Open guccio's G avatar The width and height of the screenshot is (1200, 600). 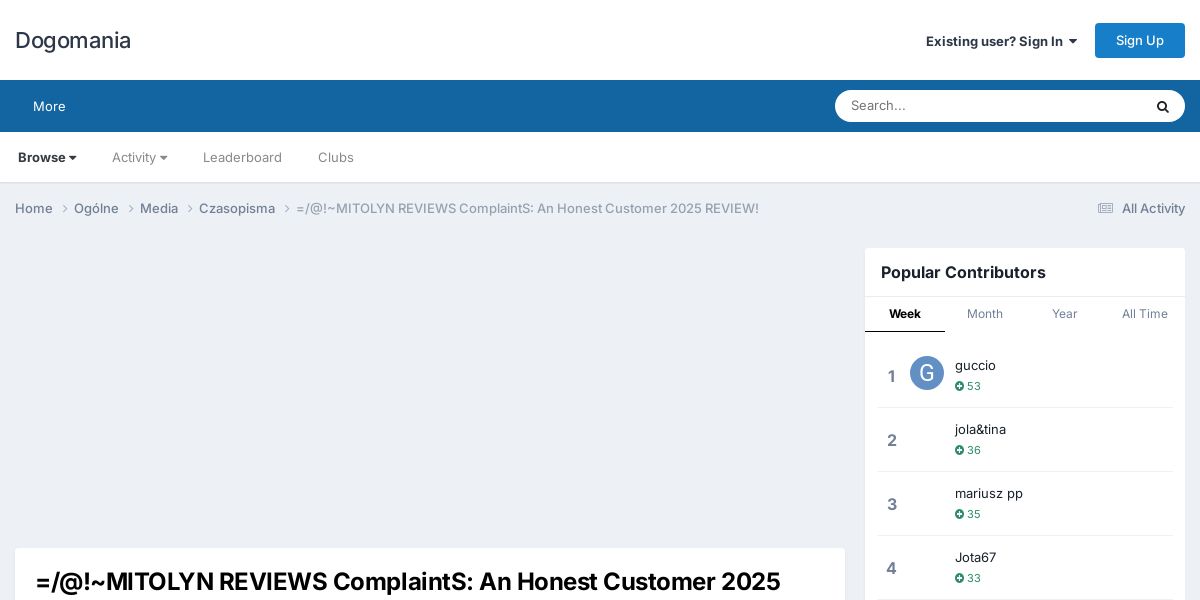927,373
